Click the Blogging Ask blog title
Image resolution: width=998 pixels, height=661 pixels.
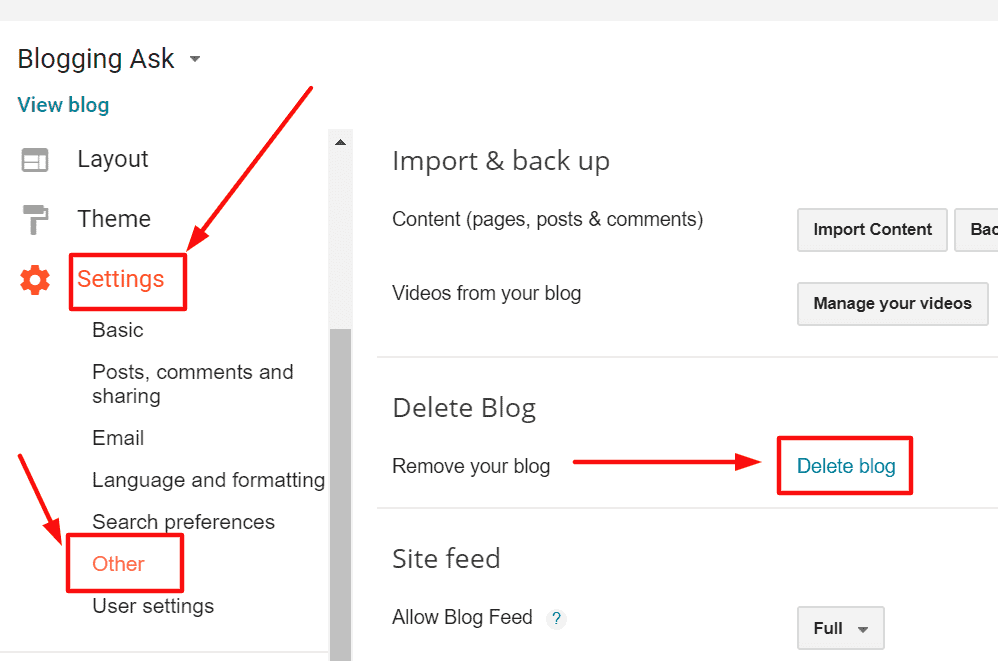[x=95, y=59]
